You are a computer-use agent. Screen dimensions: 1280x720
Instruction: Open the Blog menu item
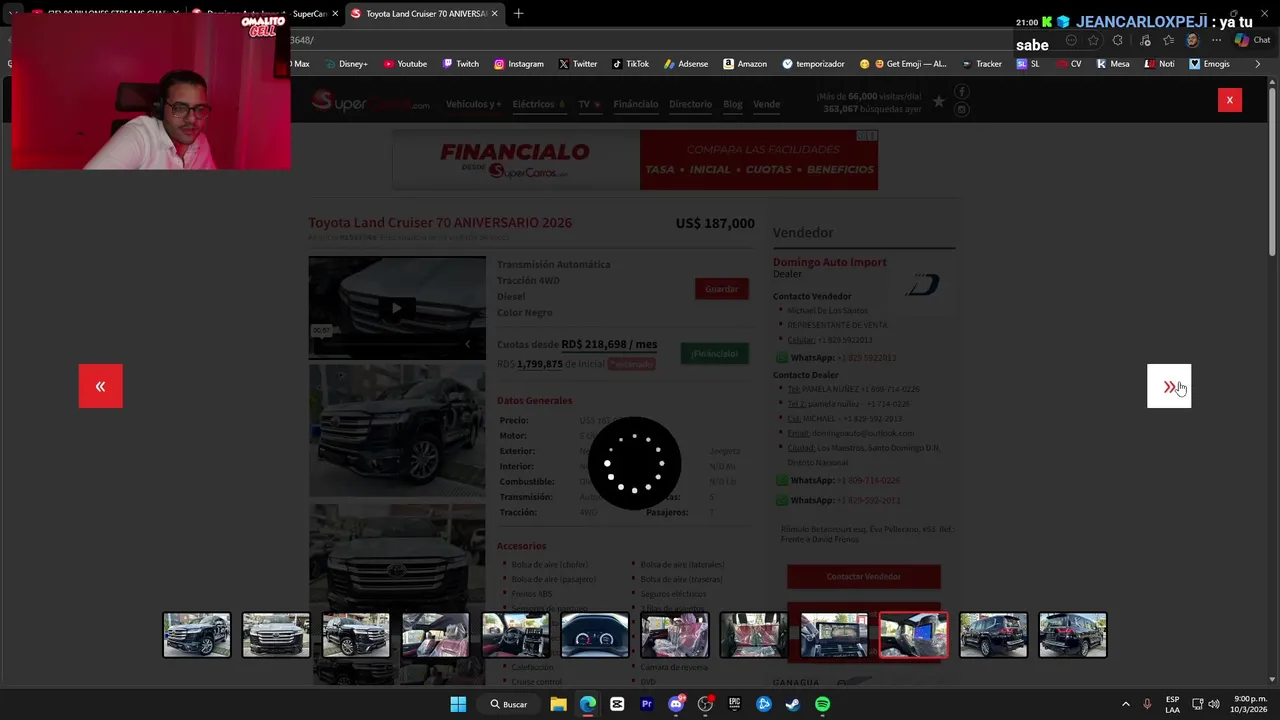coord(733,104)
